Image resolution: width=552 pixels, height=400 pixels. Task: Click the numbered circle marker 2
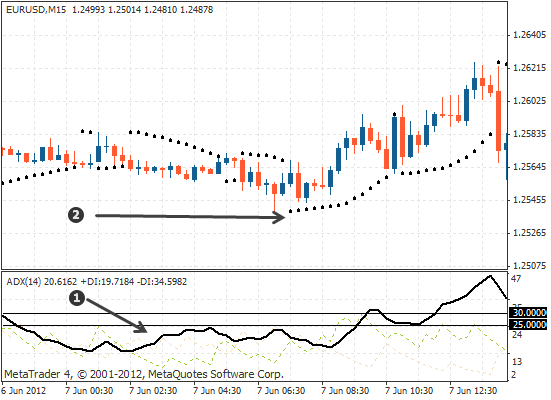coord(76,215)
